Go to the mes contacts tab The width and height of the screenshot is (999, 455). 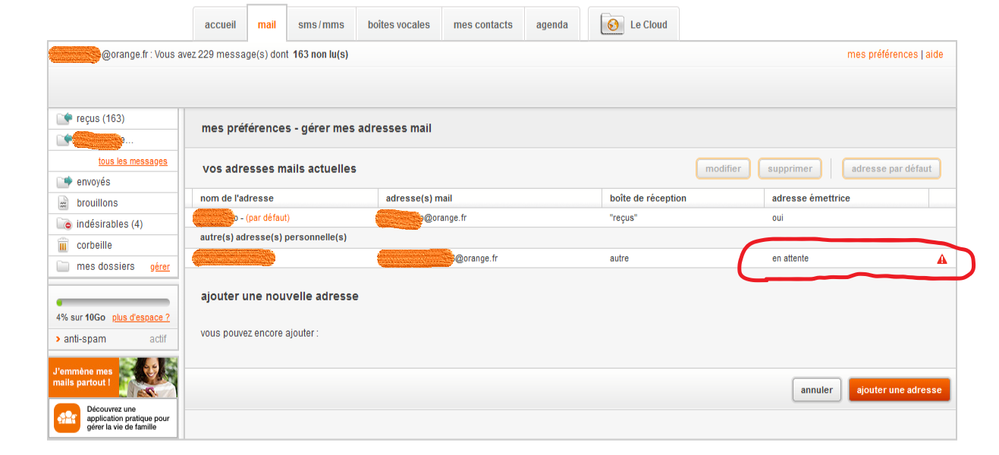[482, 25]
